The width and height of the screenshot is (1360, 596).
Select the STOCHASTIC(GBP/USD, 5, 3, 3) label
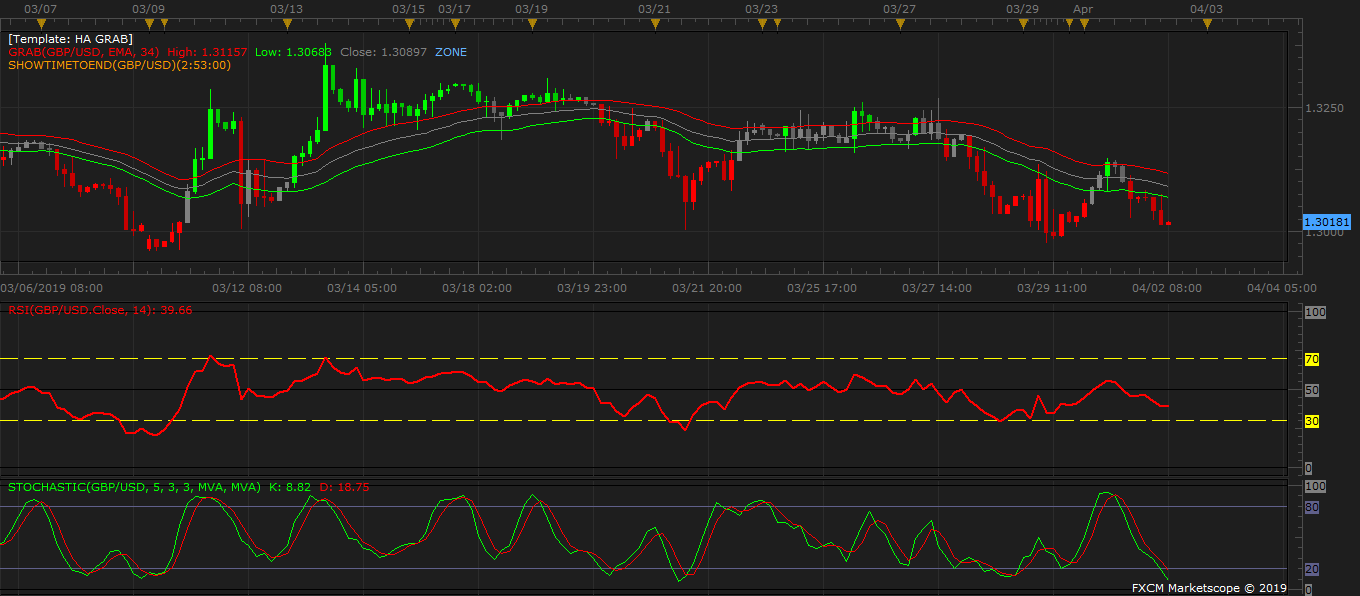[x=132, y=487]
